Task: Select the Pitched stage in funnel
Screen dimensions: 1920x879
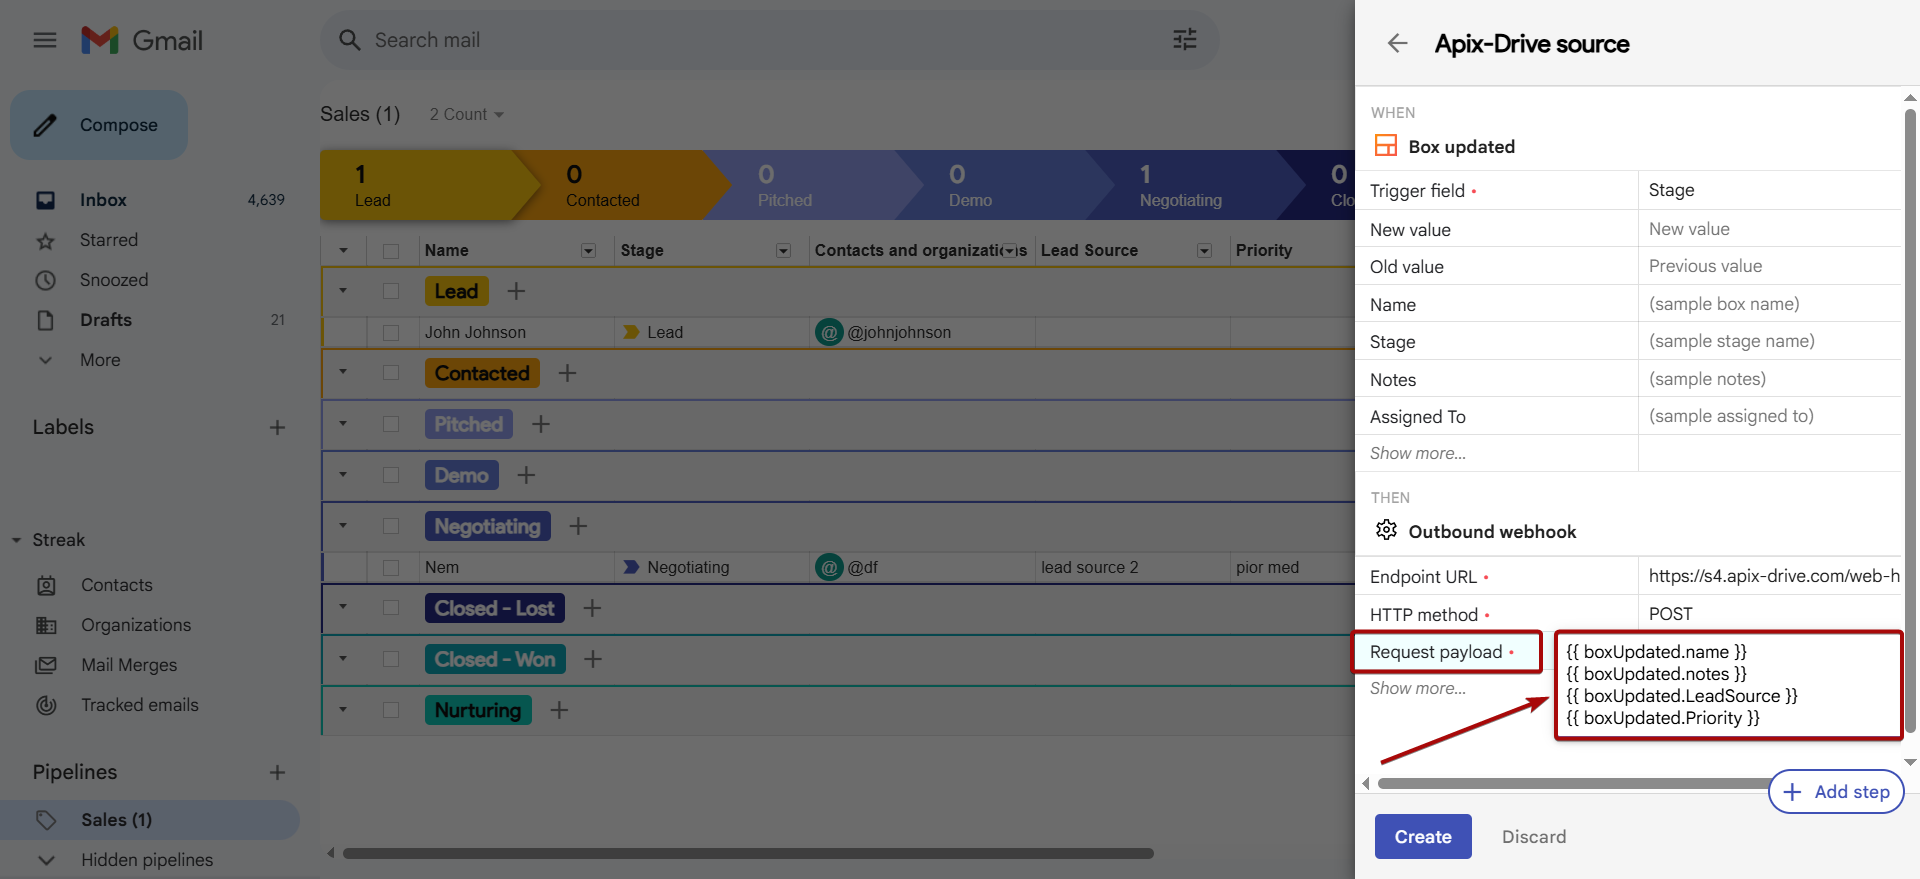Action: click(x=810, y=185)
